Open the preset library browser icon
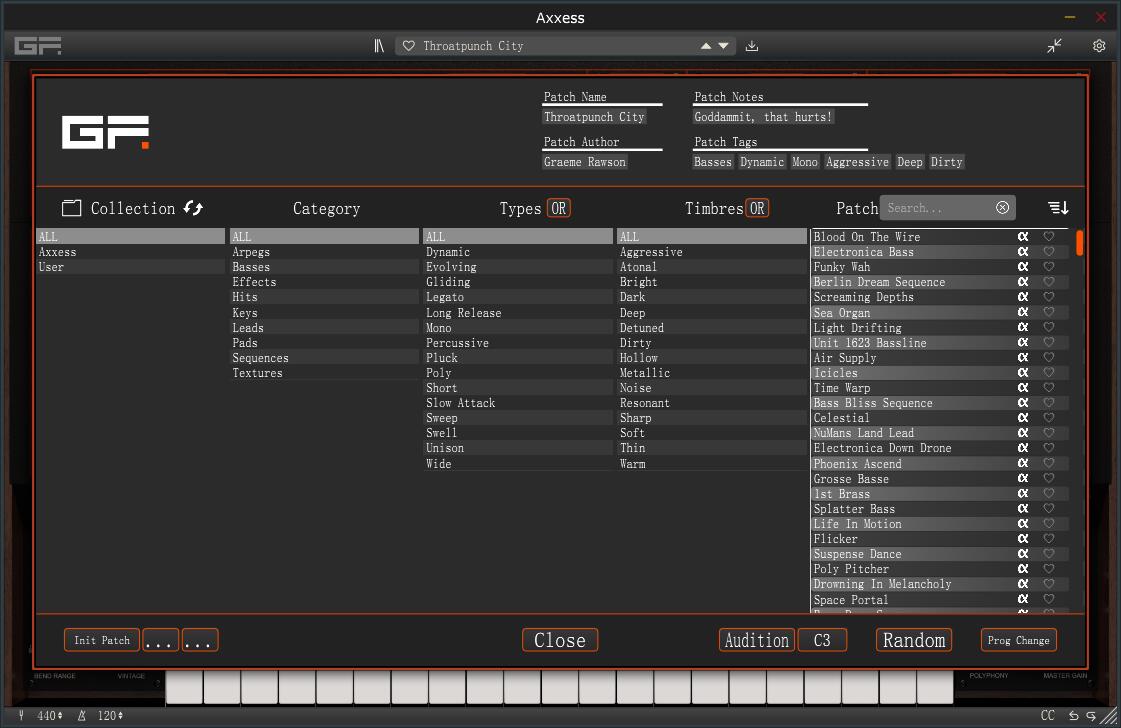1121x728 pixels. pyautogui.click(x=379, y=46)
